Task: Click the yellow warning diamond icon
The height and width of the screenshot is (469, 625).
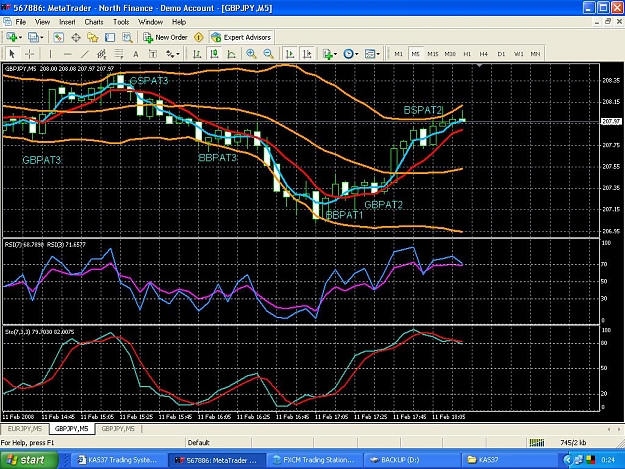Action: tap(199, 37)
